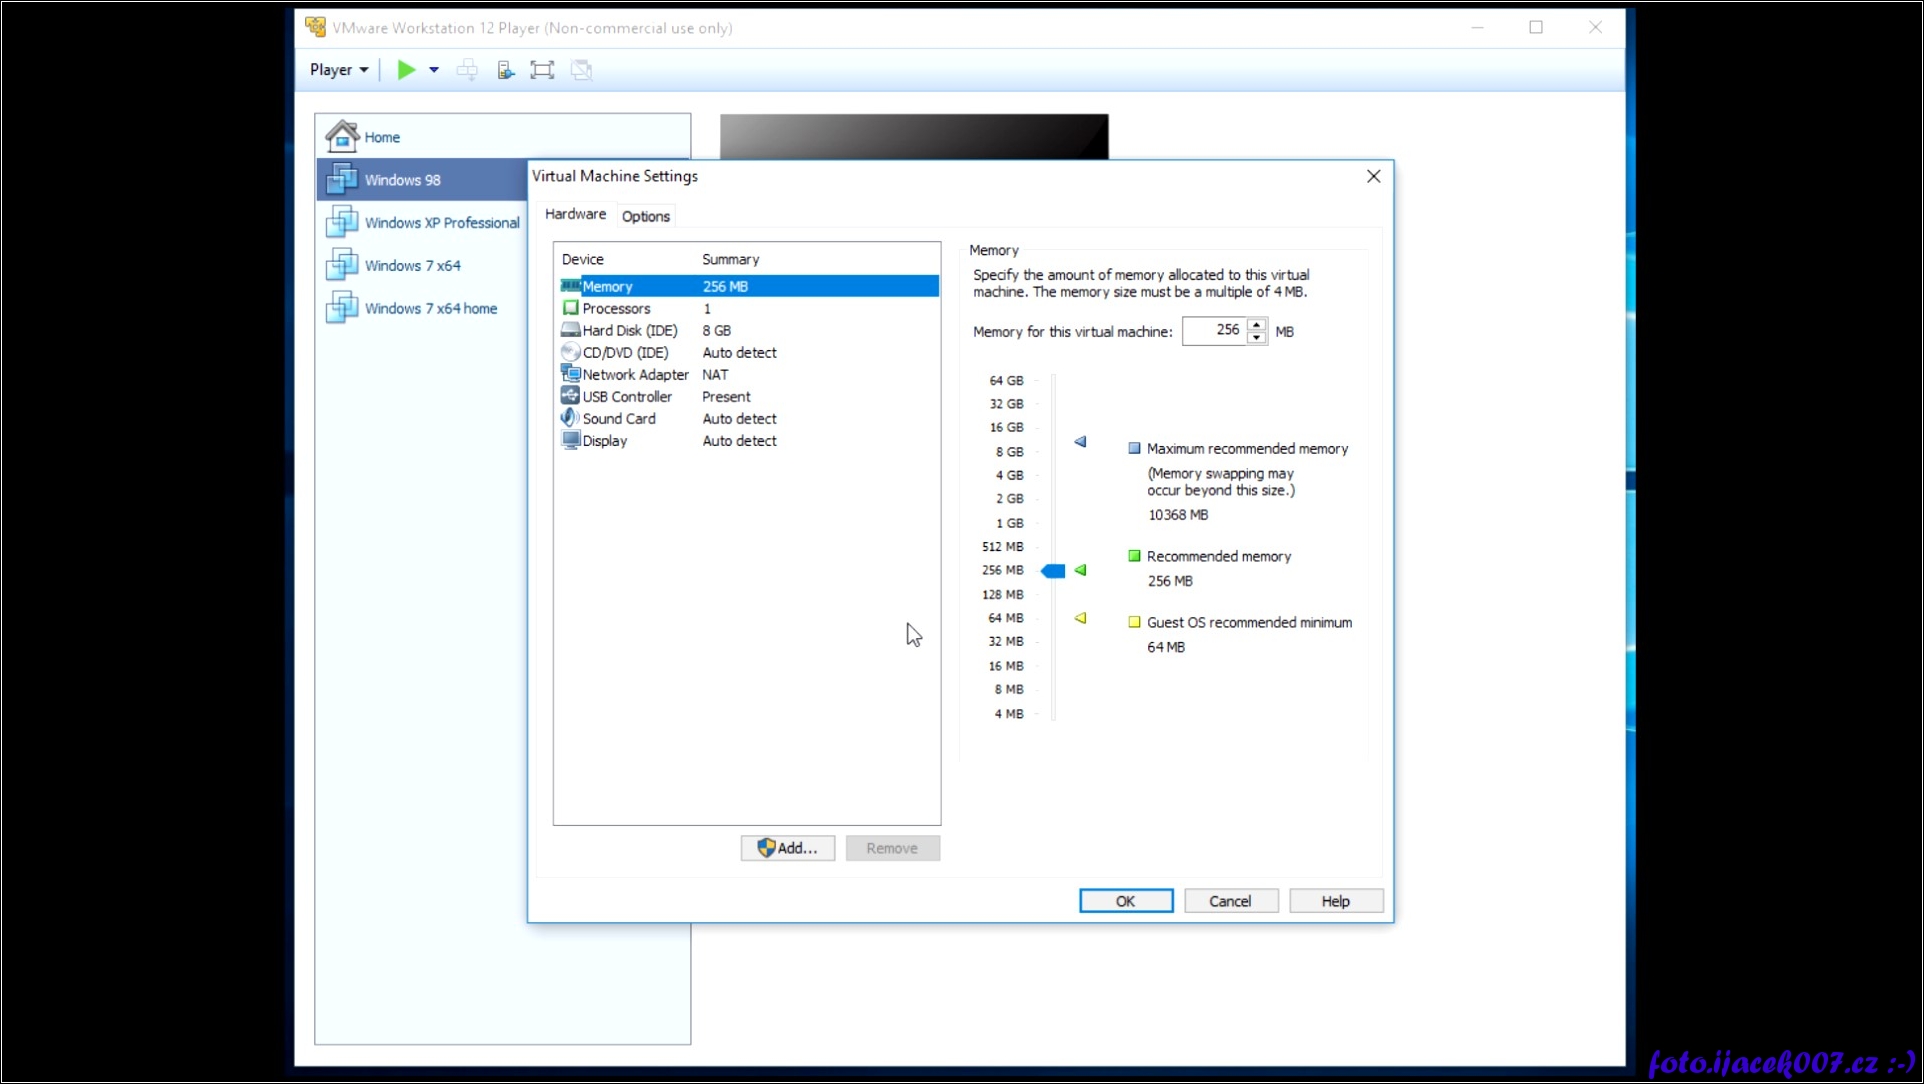Switch to the Options tab

click(x=645, y=216)
